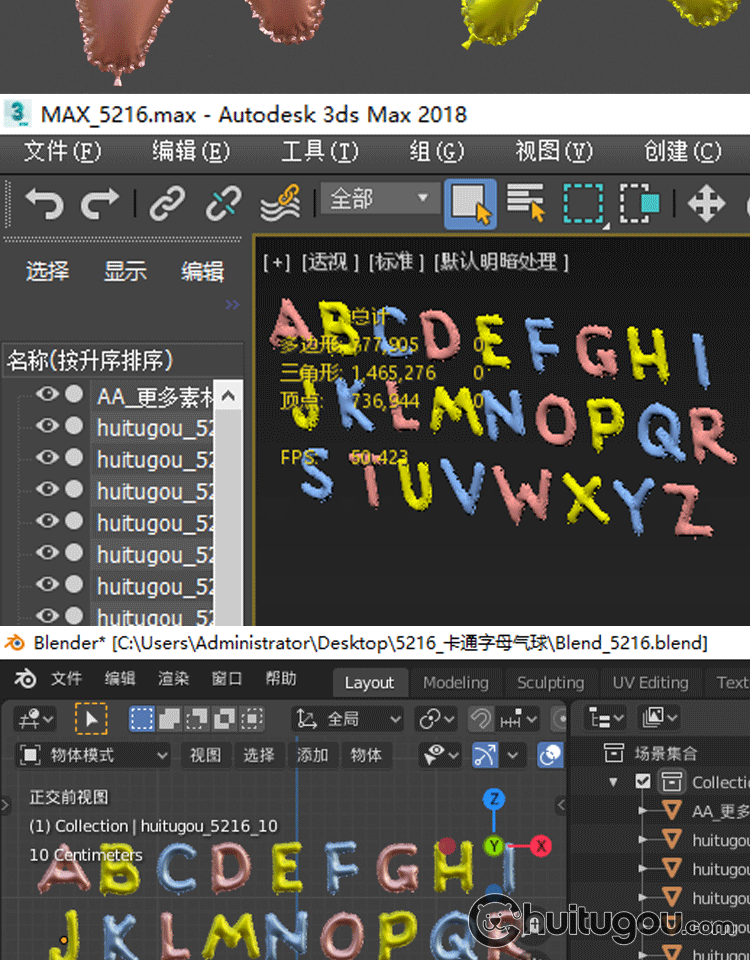Click the Redo arrow in 3ds Max toolbar
Screen dimensions: 750x960
tap(99, 203)
